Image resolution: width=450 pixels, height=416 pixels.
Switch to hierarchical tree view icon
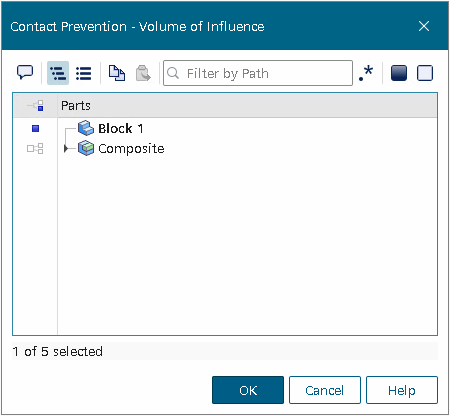click(58, 73)
